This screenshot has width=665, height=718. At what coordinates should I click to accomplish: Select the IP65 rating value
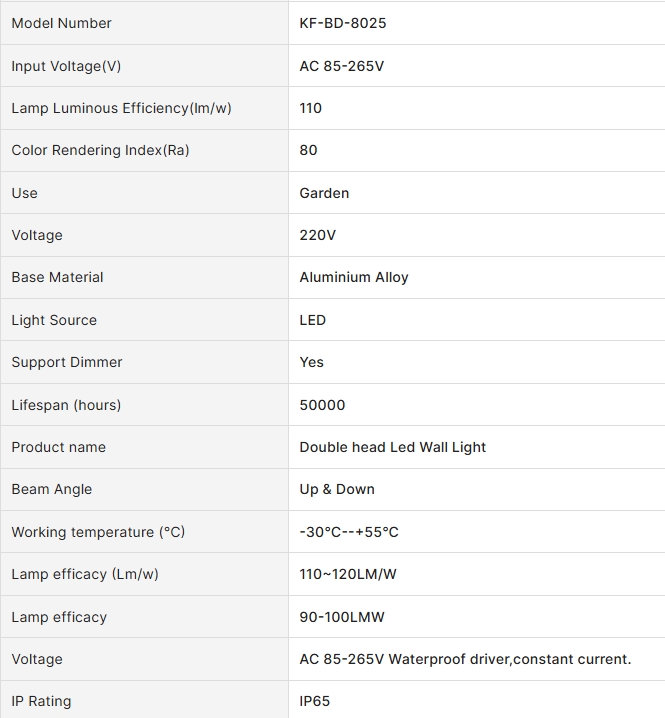[315, 701]
